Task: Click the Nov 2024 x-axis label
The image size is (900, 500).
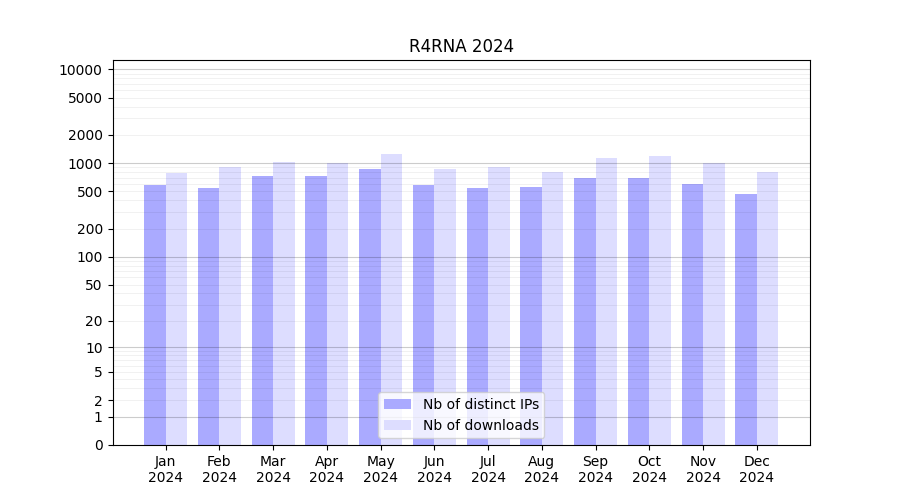Action: (703, 469)
